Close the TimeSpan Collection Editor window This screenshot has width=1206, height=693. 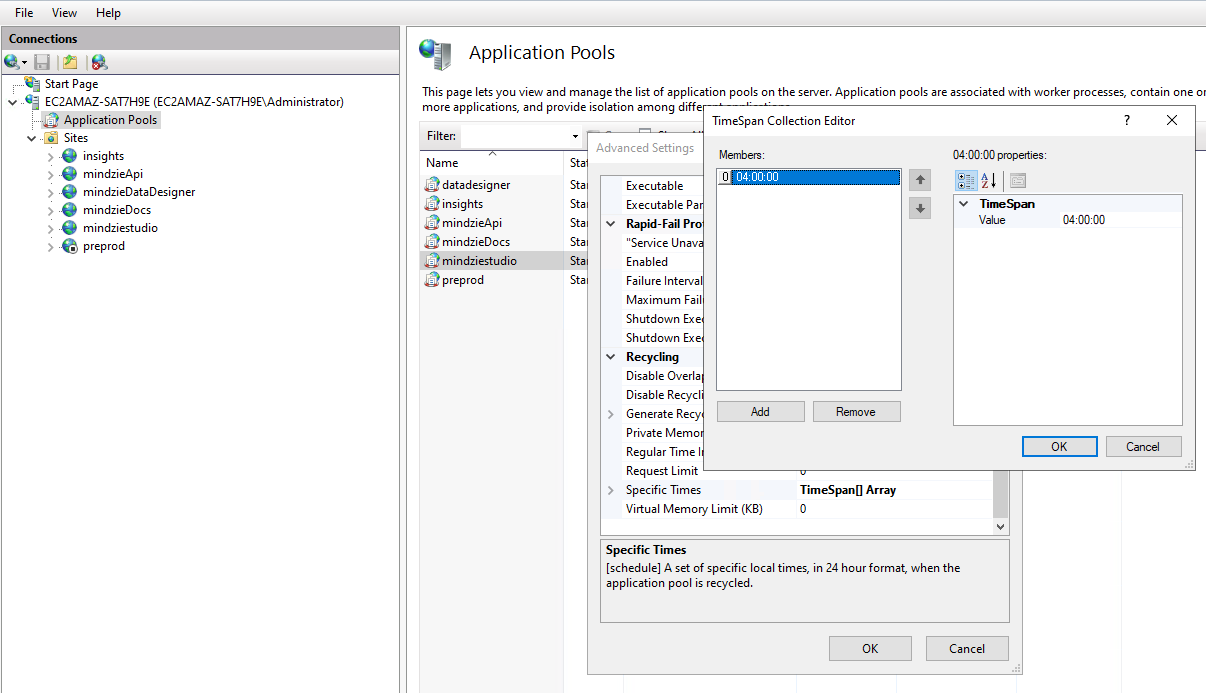tap(1172, 120)
